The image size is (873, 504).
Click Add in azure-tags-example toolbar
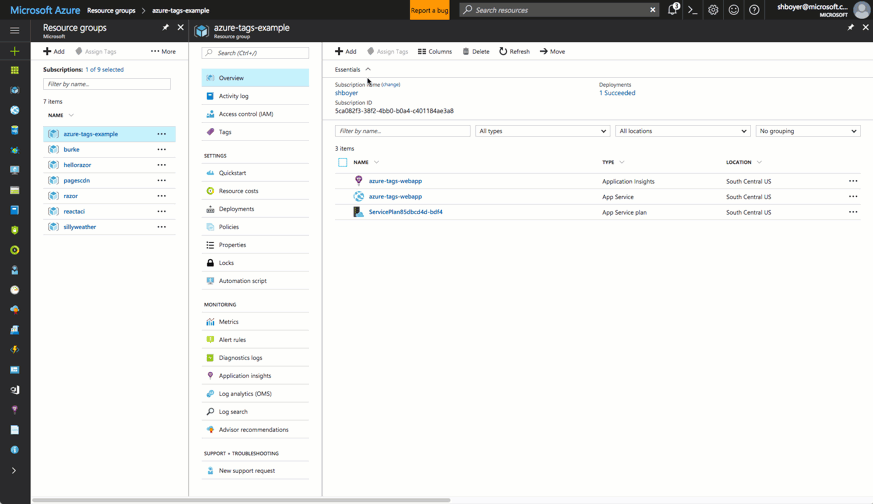click(346, 51)
